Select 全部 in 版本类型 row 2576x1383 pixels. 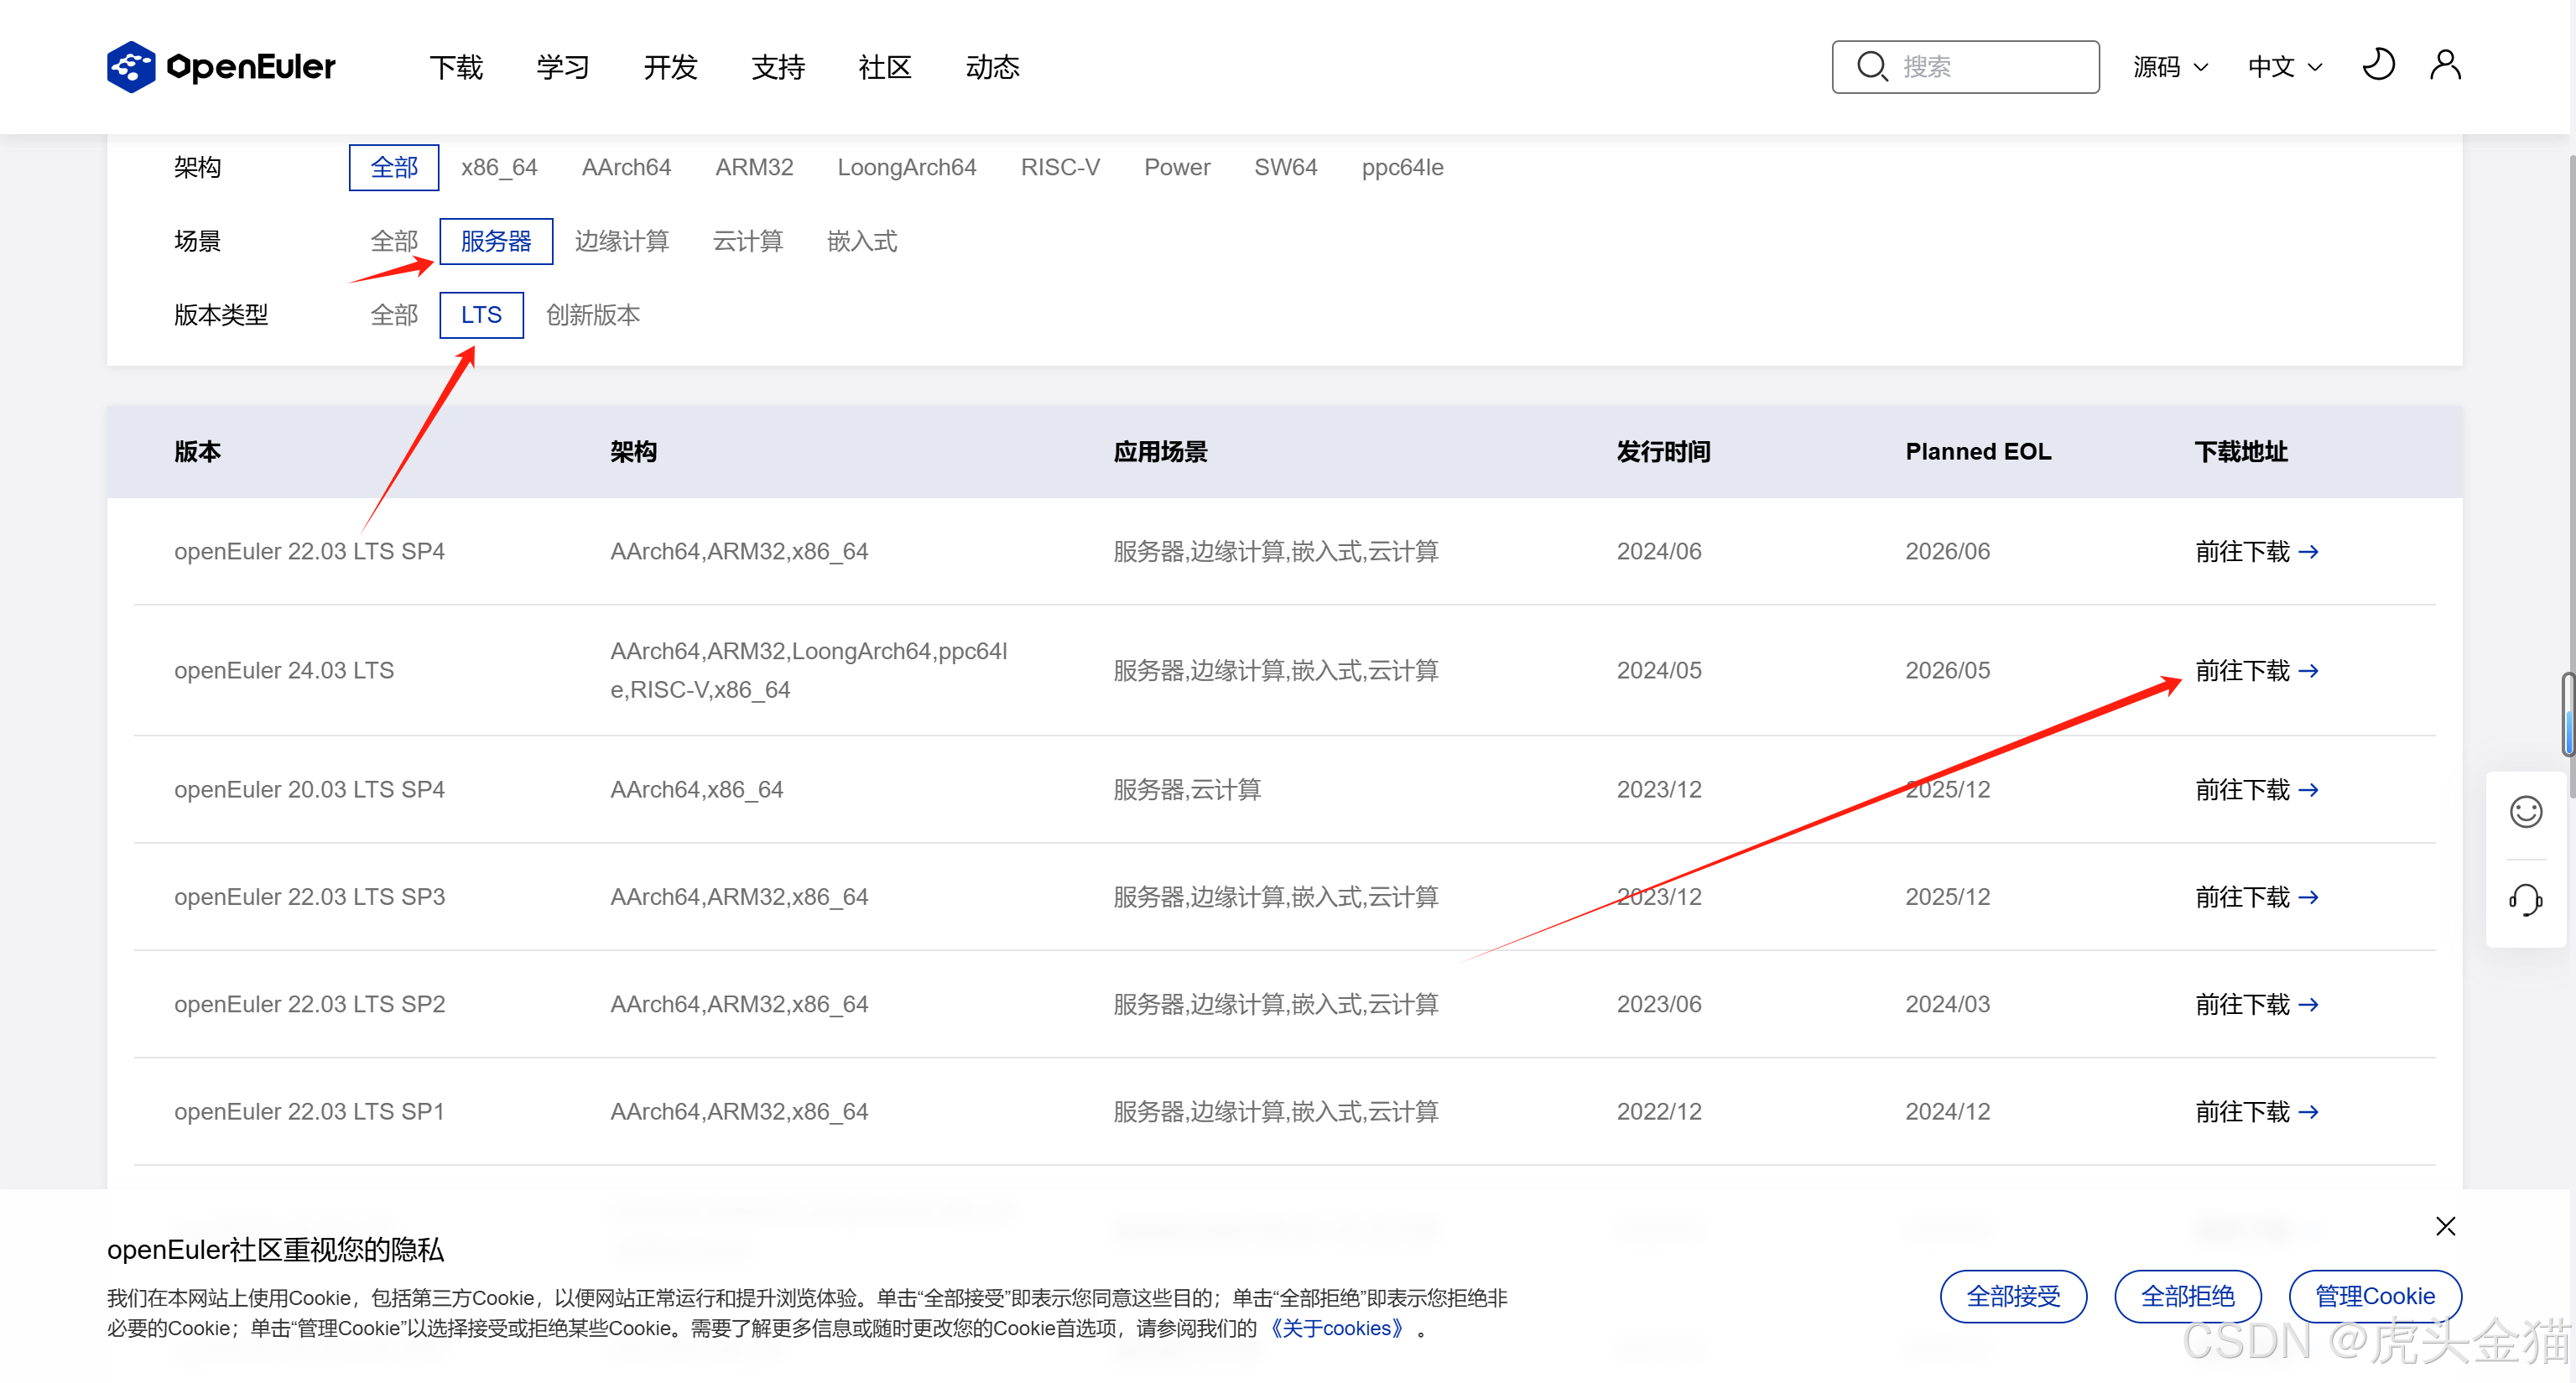point(394,315)
